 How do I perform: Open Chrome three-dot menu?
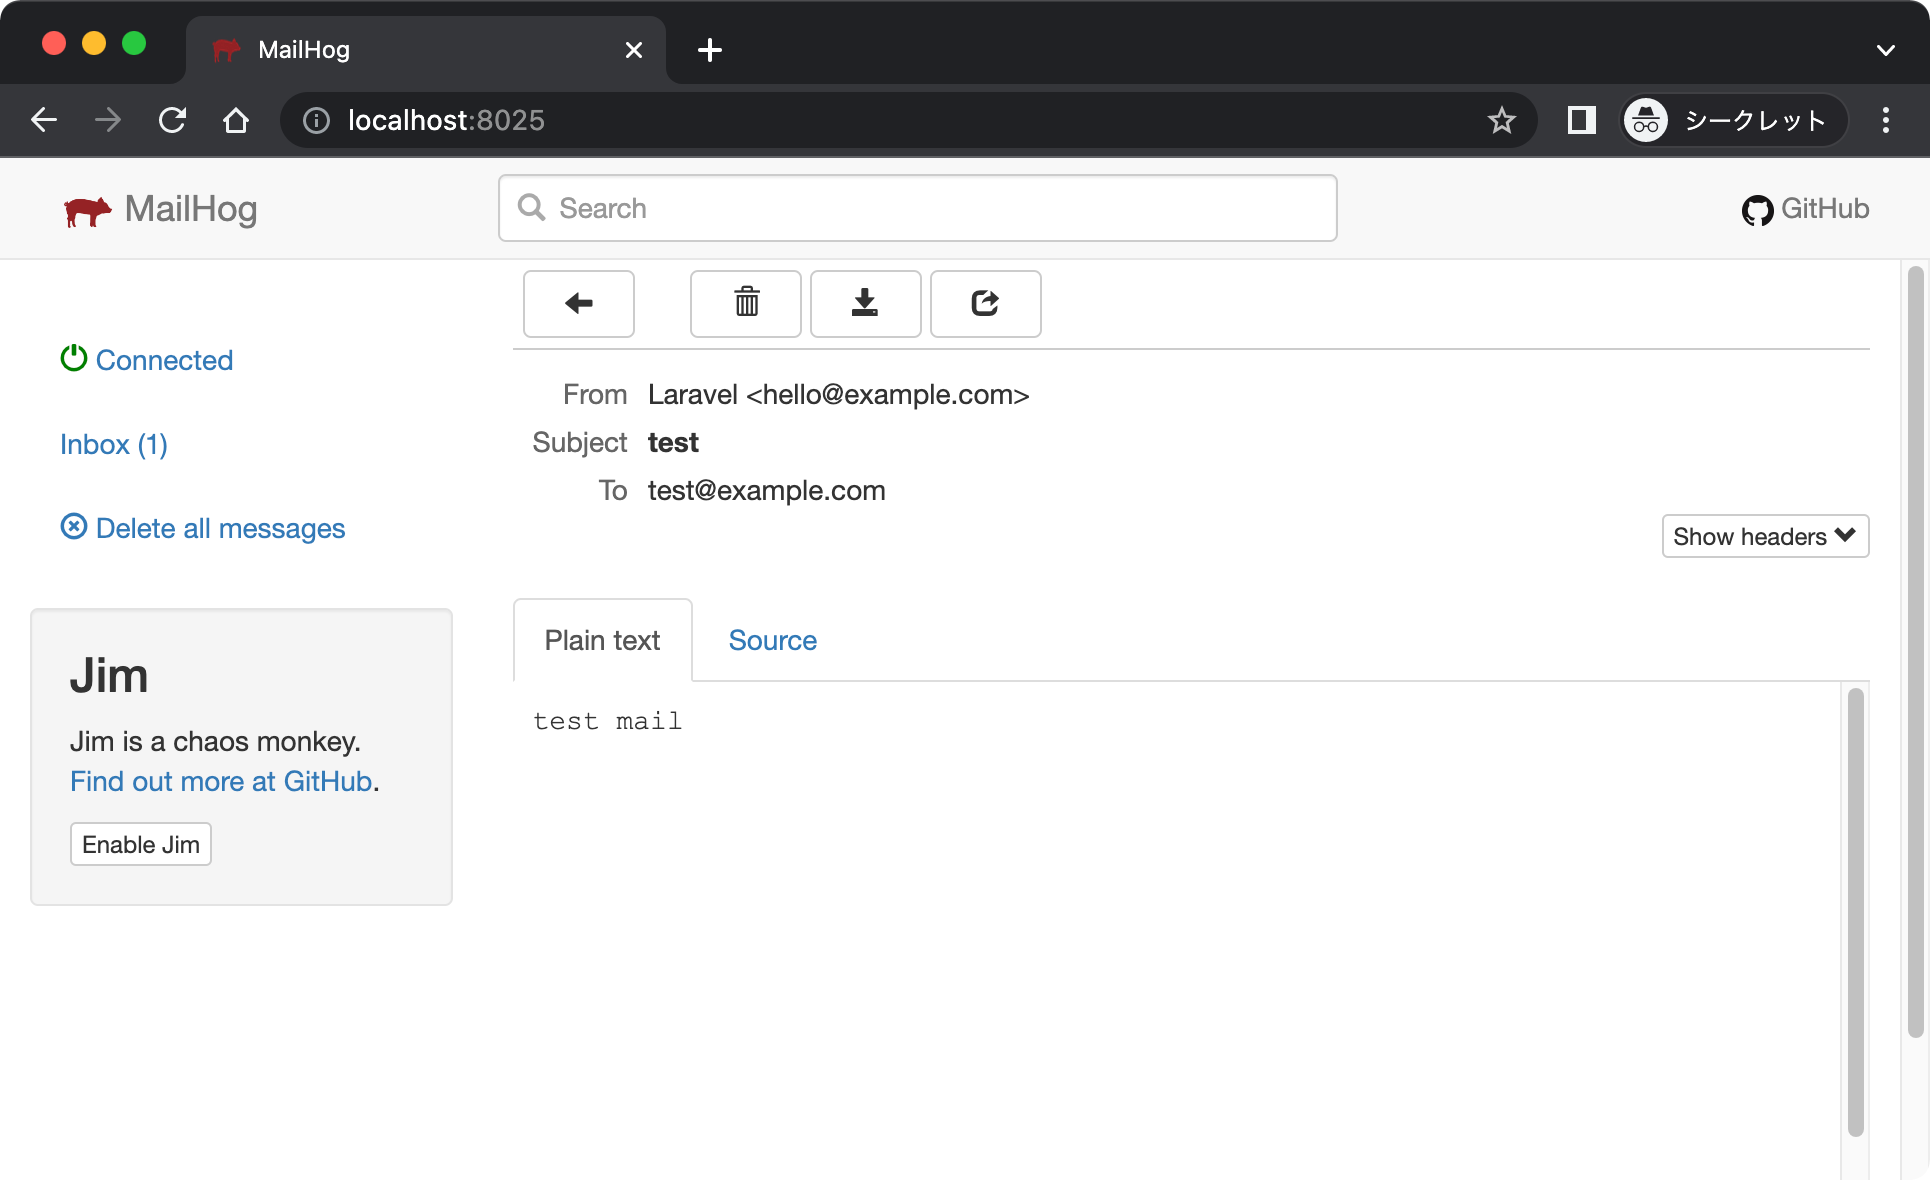(x=1885, y=121)
